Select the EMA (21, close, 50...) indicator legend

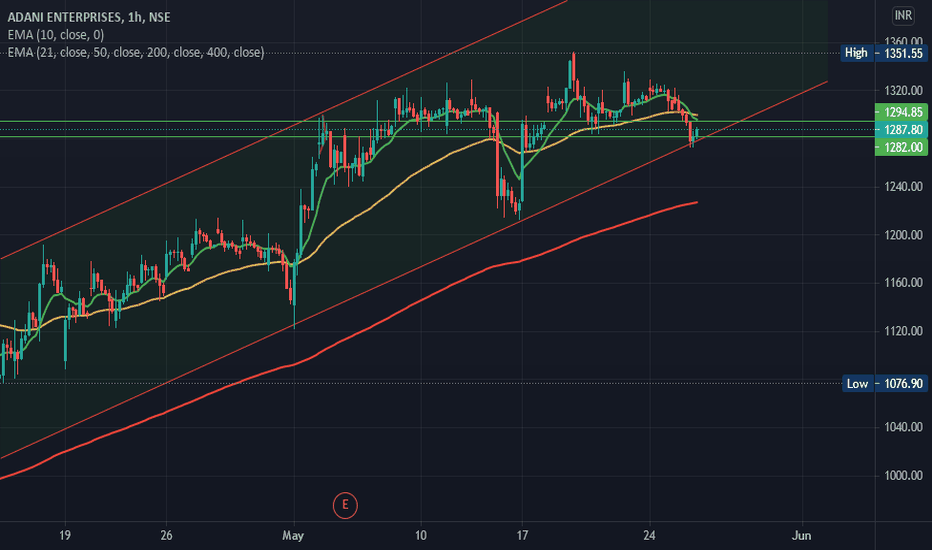tap(136, 52)
